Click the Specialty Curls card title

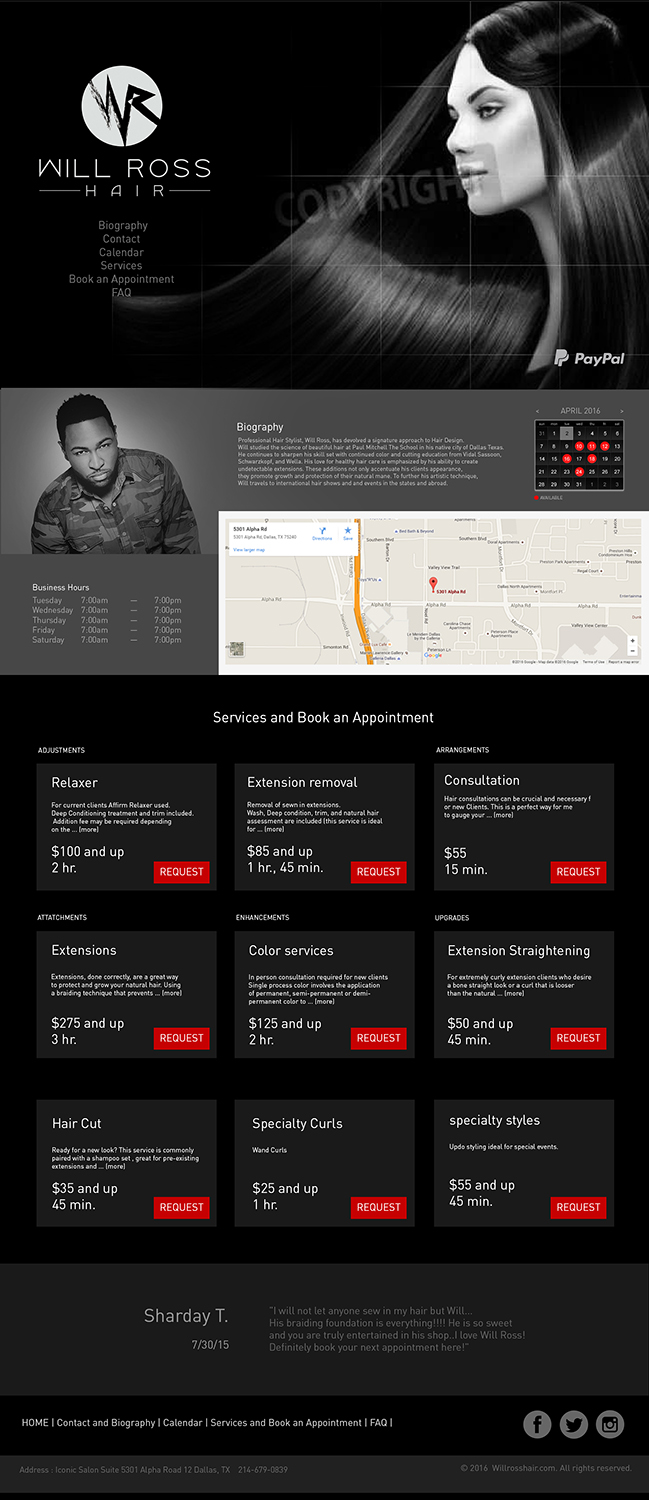coord(297,1123)
